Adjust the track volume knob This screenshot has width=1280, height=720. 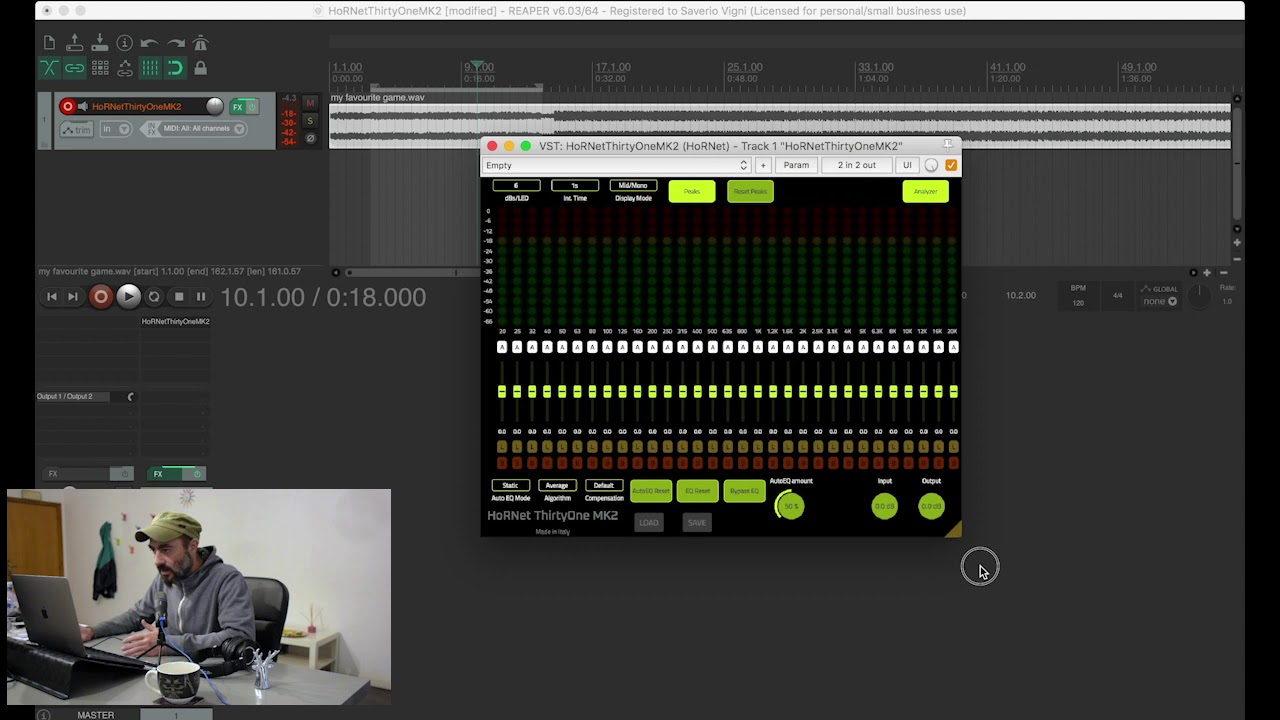click(215, 106)
